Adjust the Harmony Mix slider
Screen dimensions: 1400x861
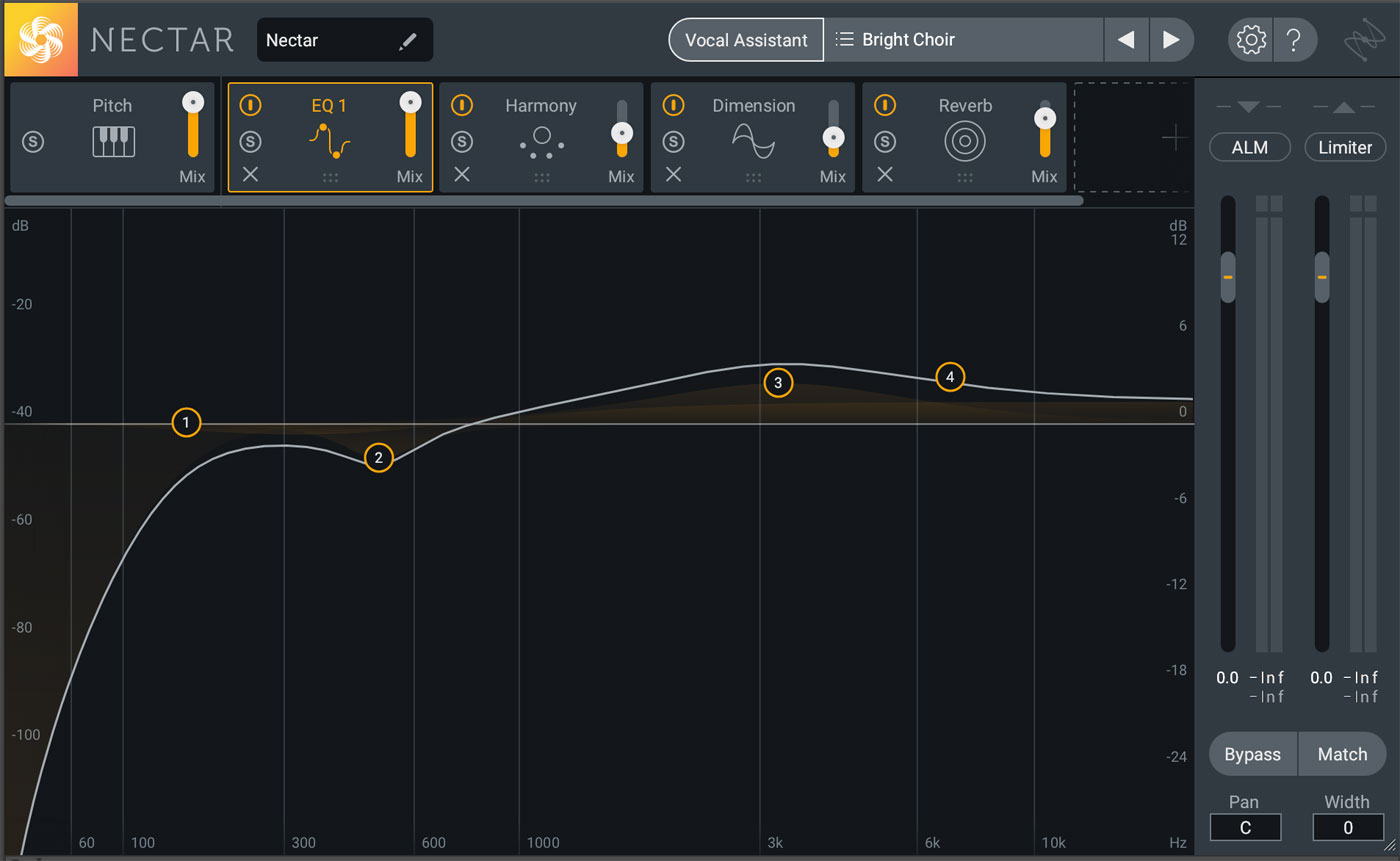tap(622, 132)
